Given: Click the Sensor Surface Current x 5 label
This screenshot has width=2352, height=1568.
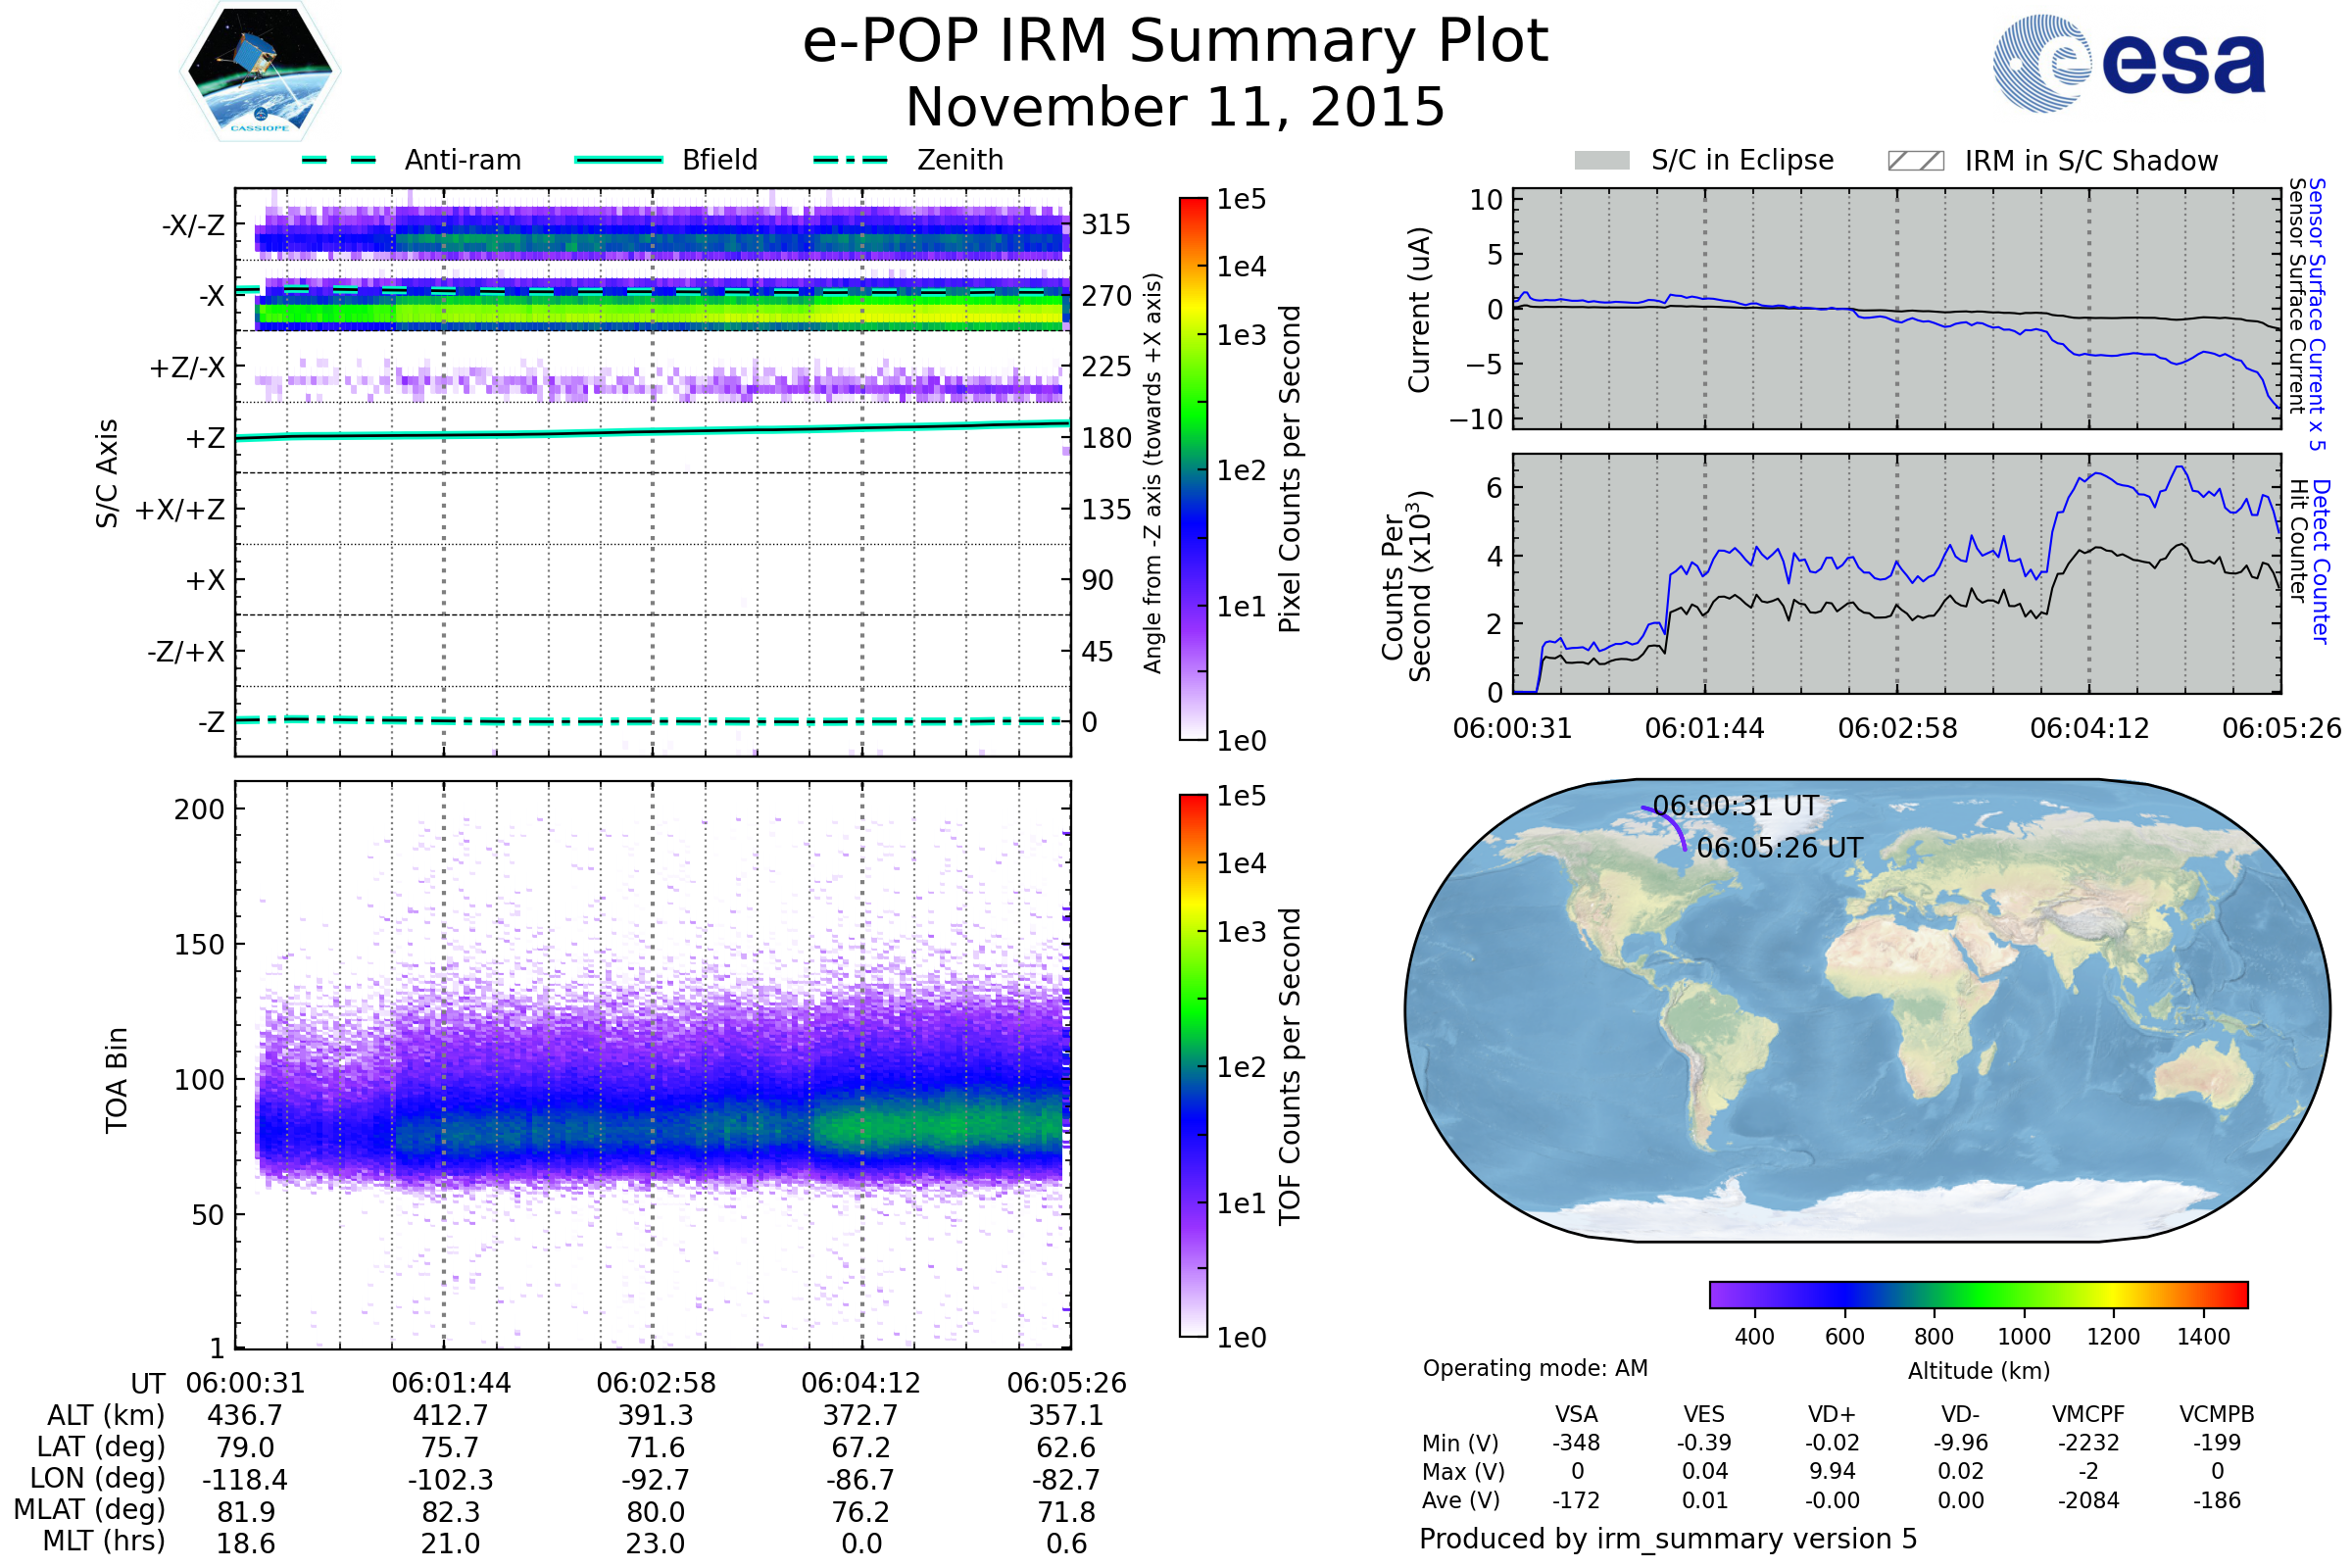Looking at the screenshot, I should click(2317, 313).
